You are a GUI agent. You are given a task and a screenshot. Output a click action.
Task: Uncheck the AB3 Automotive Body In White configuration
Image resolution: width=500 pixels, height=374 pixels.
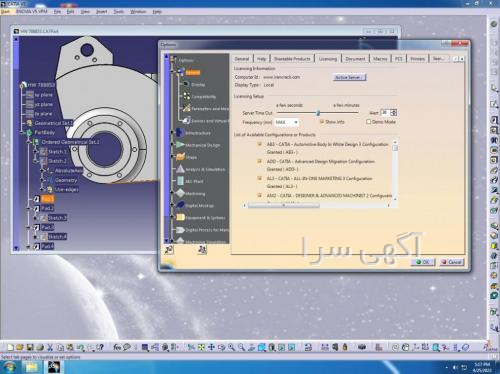260,144
